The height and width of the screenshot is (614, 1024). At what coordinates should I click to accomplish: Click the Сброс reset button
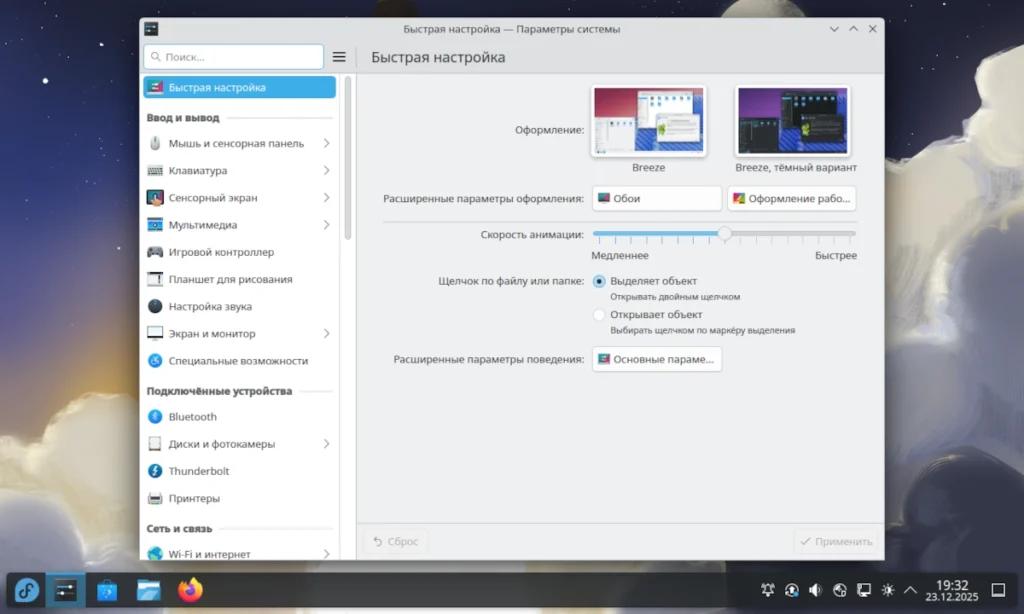[x=395, y=541]
